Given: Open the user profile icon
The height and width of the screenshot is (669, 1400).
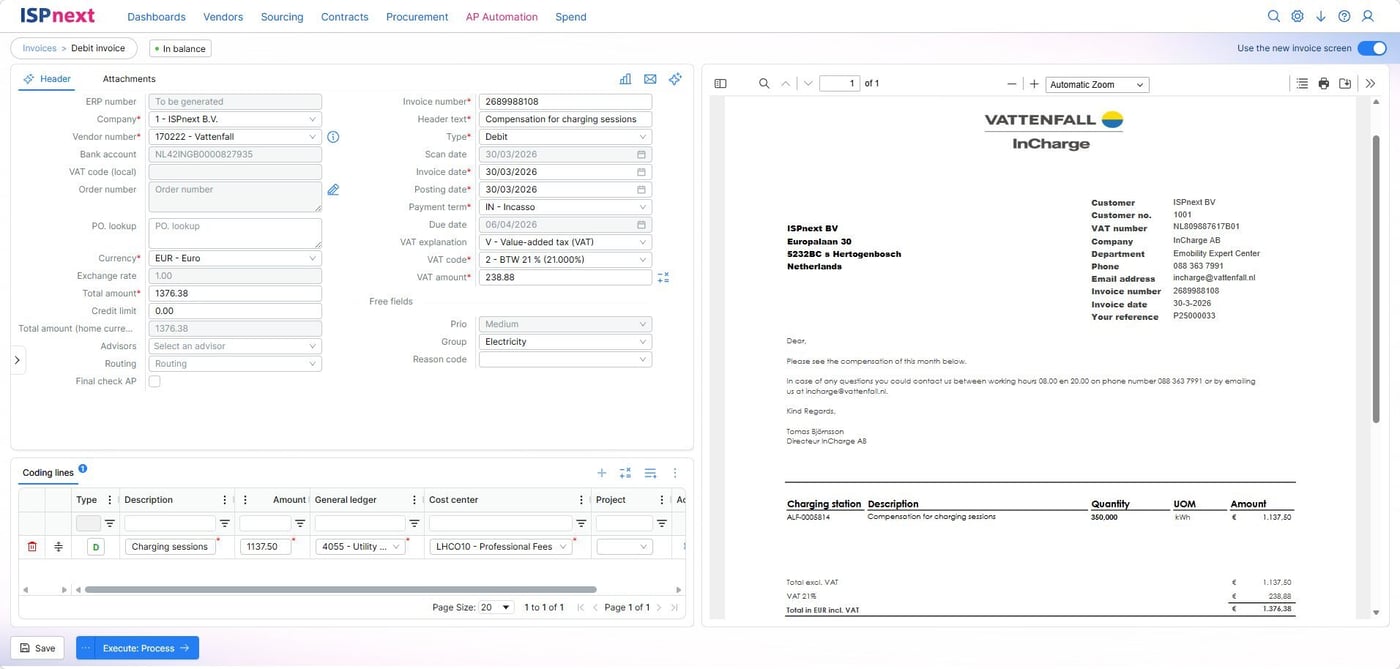Looking at the screenshot, I should (x=1368, y=16).
